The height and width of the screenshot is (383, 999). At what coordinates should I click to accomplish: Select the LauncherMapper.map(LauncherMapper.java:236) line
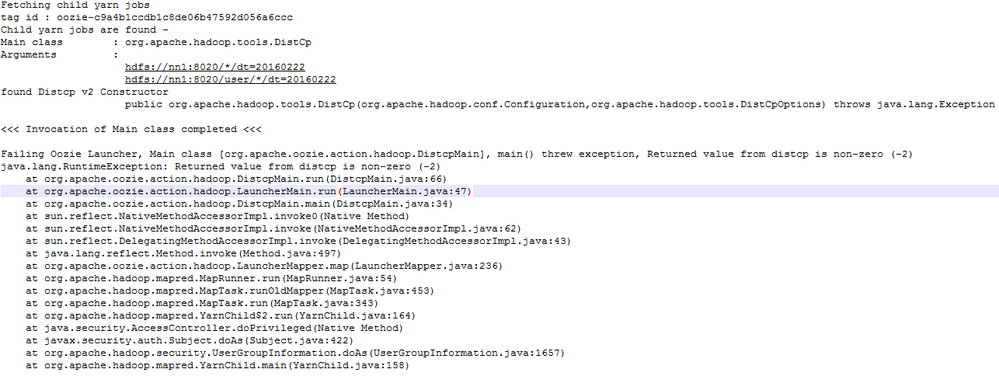tap(264, 266)
